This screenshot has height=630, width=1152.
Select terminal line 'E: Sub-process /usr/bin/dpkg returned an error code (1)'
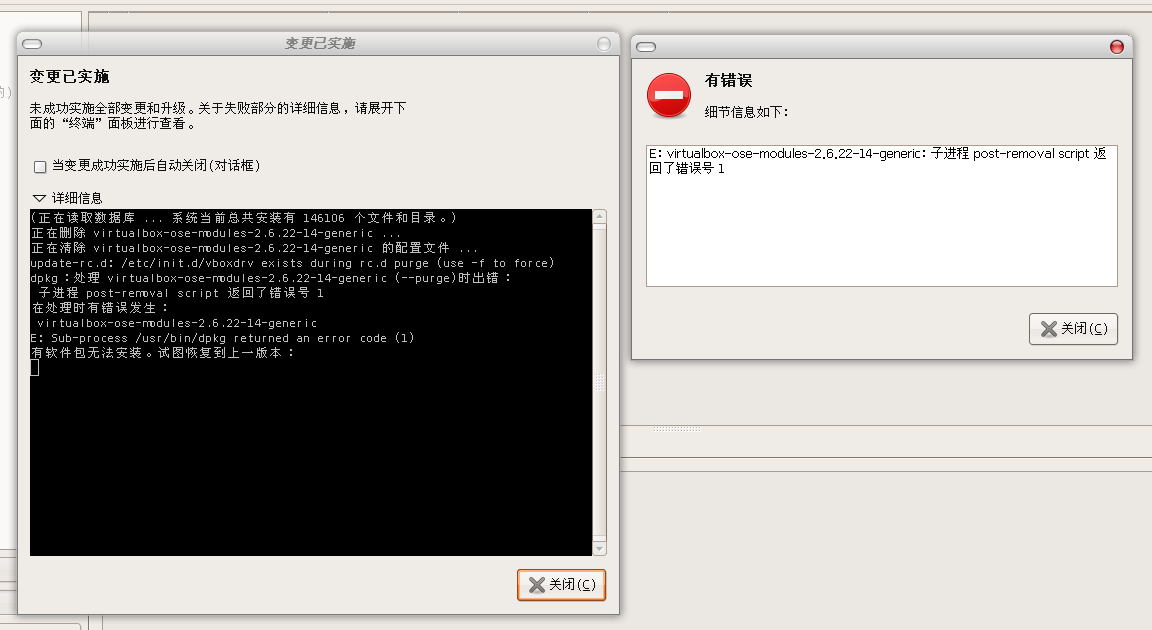coord(223,338)
